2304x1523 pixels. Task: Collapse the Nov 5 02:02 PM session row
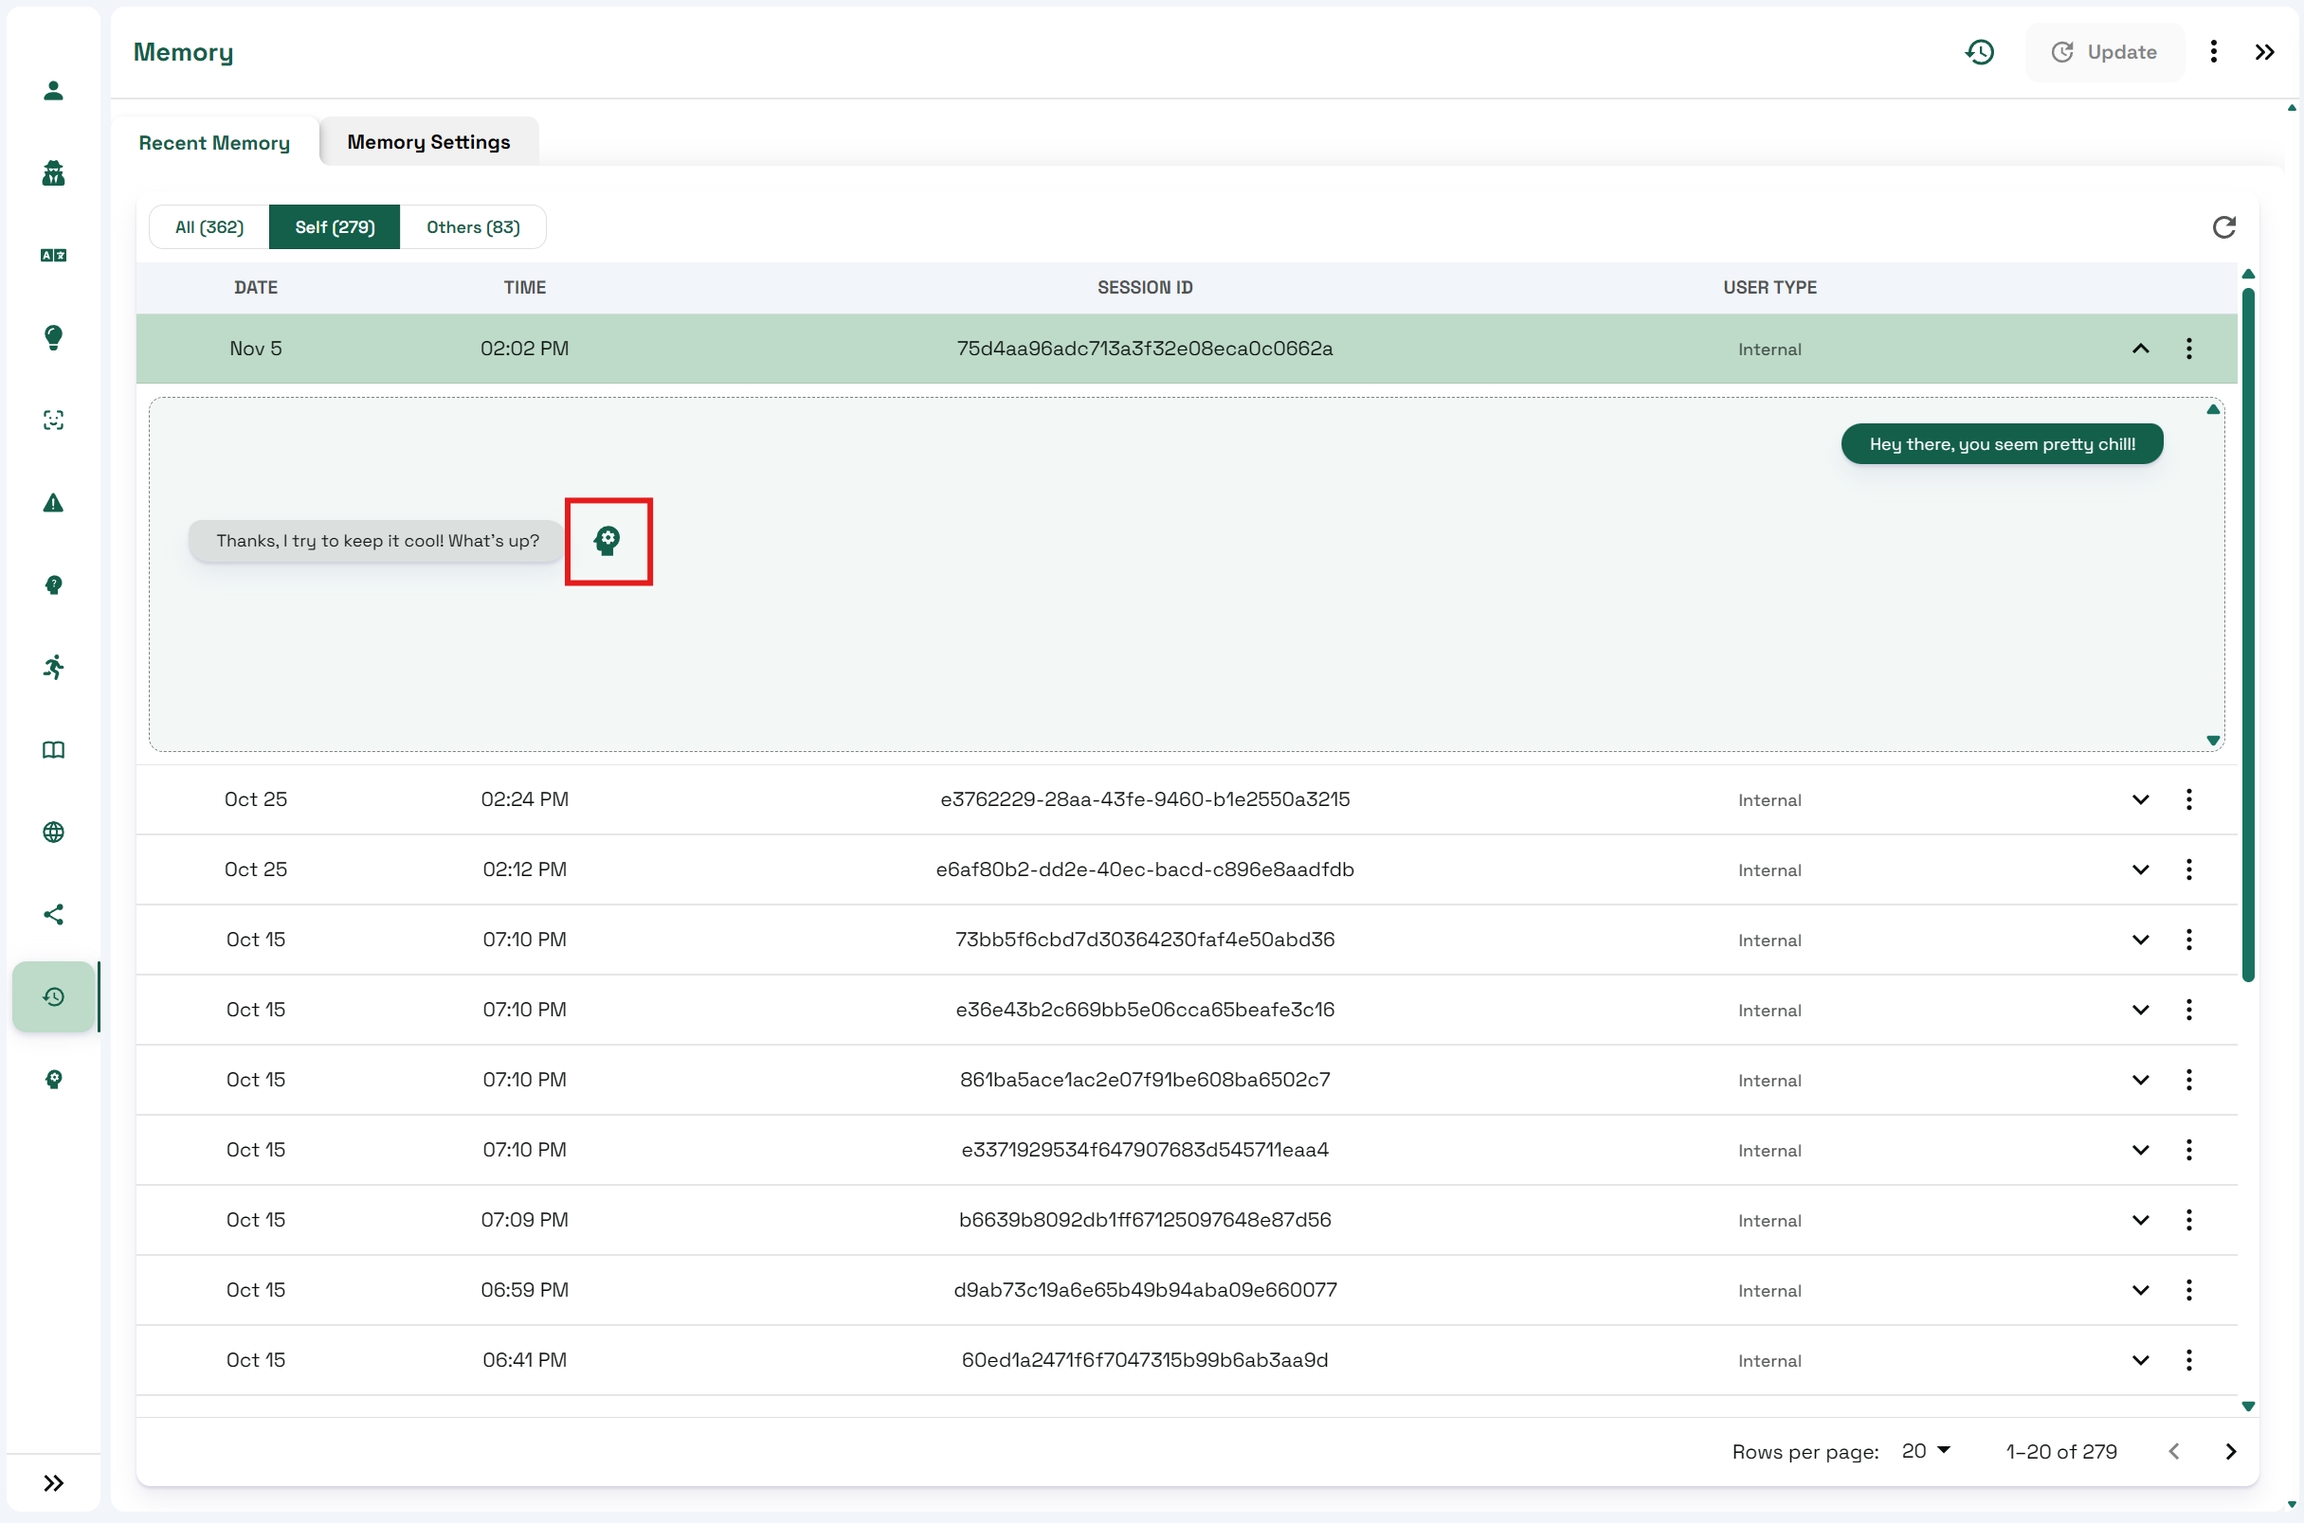tap(2140, 349)
